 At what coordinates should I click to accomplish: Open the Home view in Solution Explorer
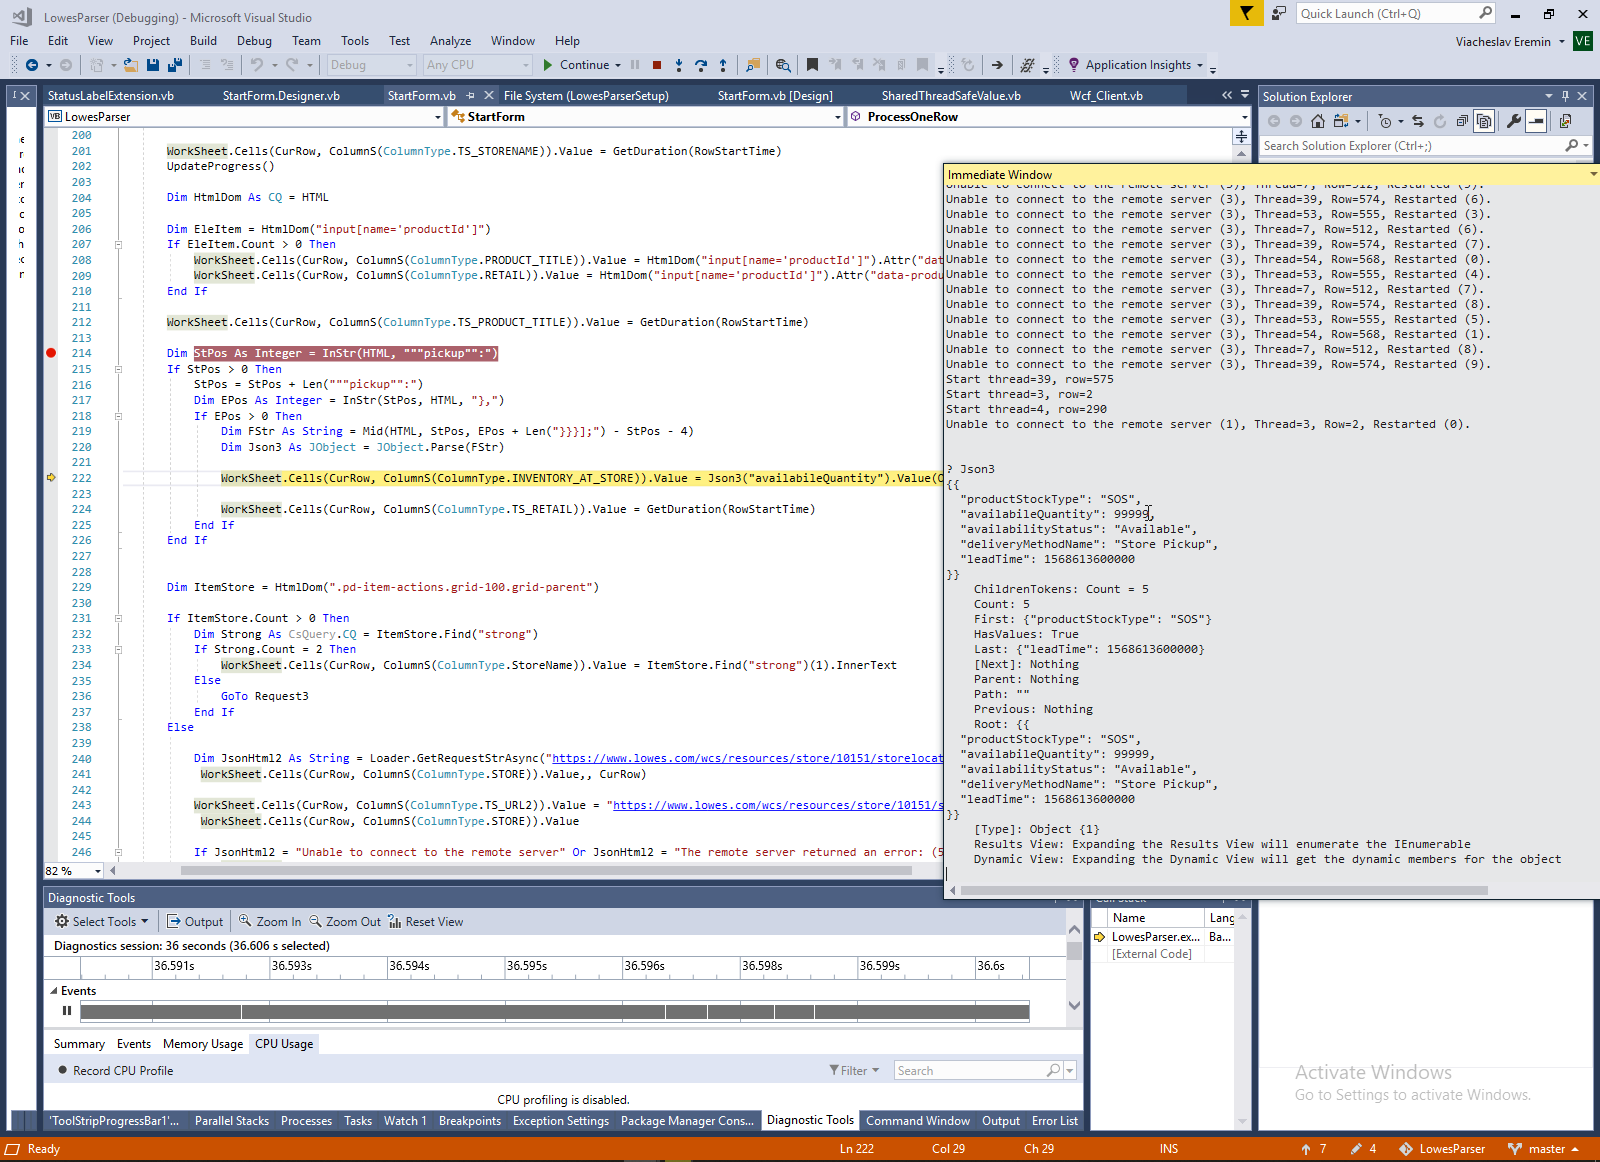tap(1318, 121)
